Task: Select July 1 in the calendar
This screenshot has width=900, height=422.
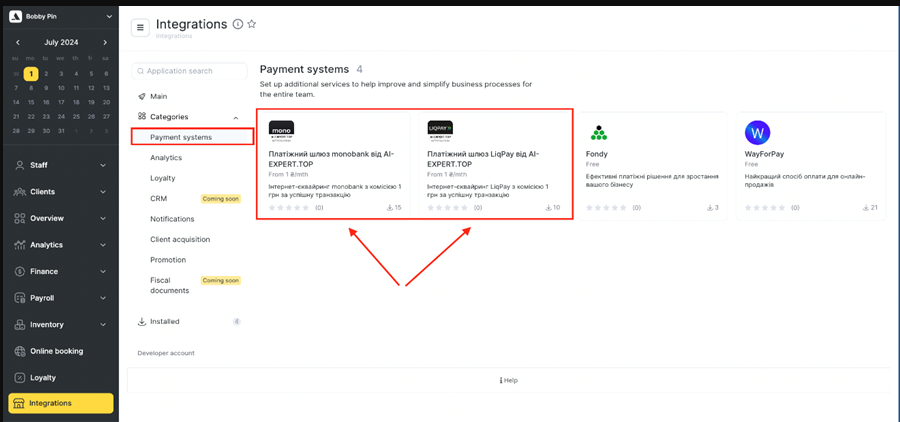Action: tap(31, 73)
